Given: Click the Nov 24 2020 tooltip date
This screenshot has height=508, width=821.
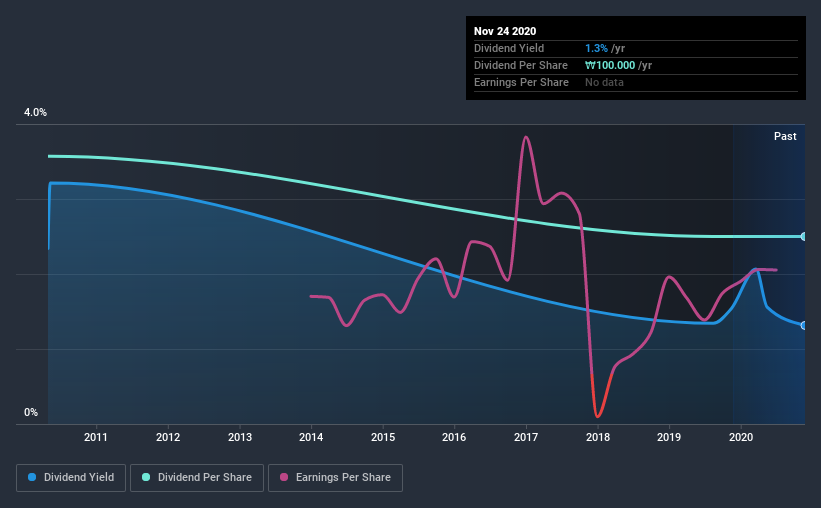Looking at the screenshot, I should [x=505, y=31].
